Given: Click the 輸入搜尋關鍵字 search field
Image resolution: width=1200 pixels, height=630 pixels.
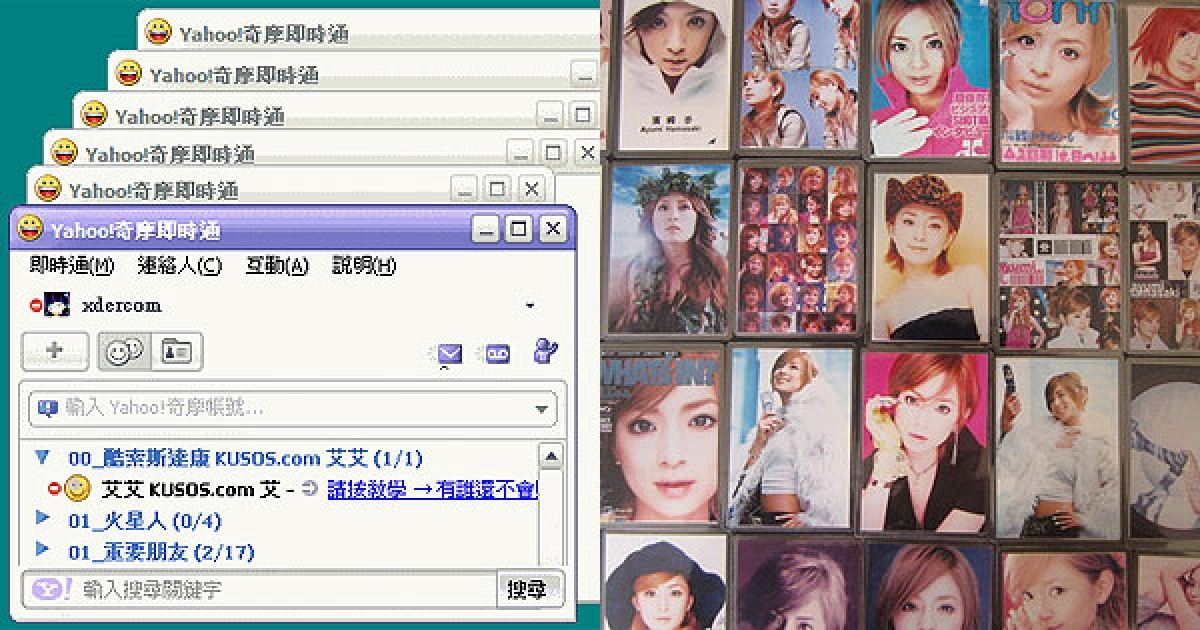Looking at the screenshot, I should pyautogui.click(x=259, y=589).
